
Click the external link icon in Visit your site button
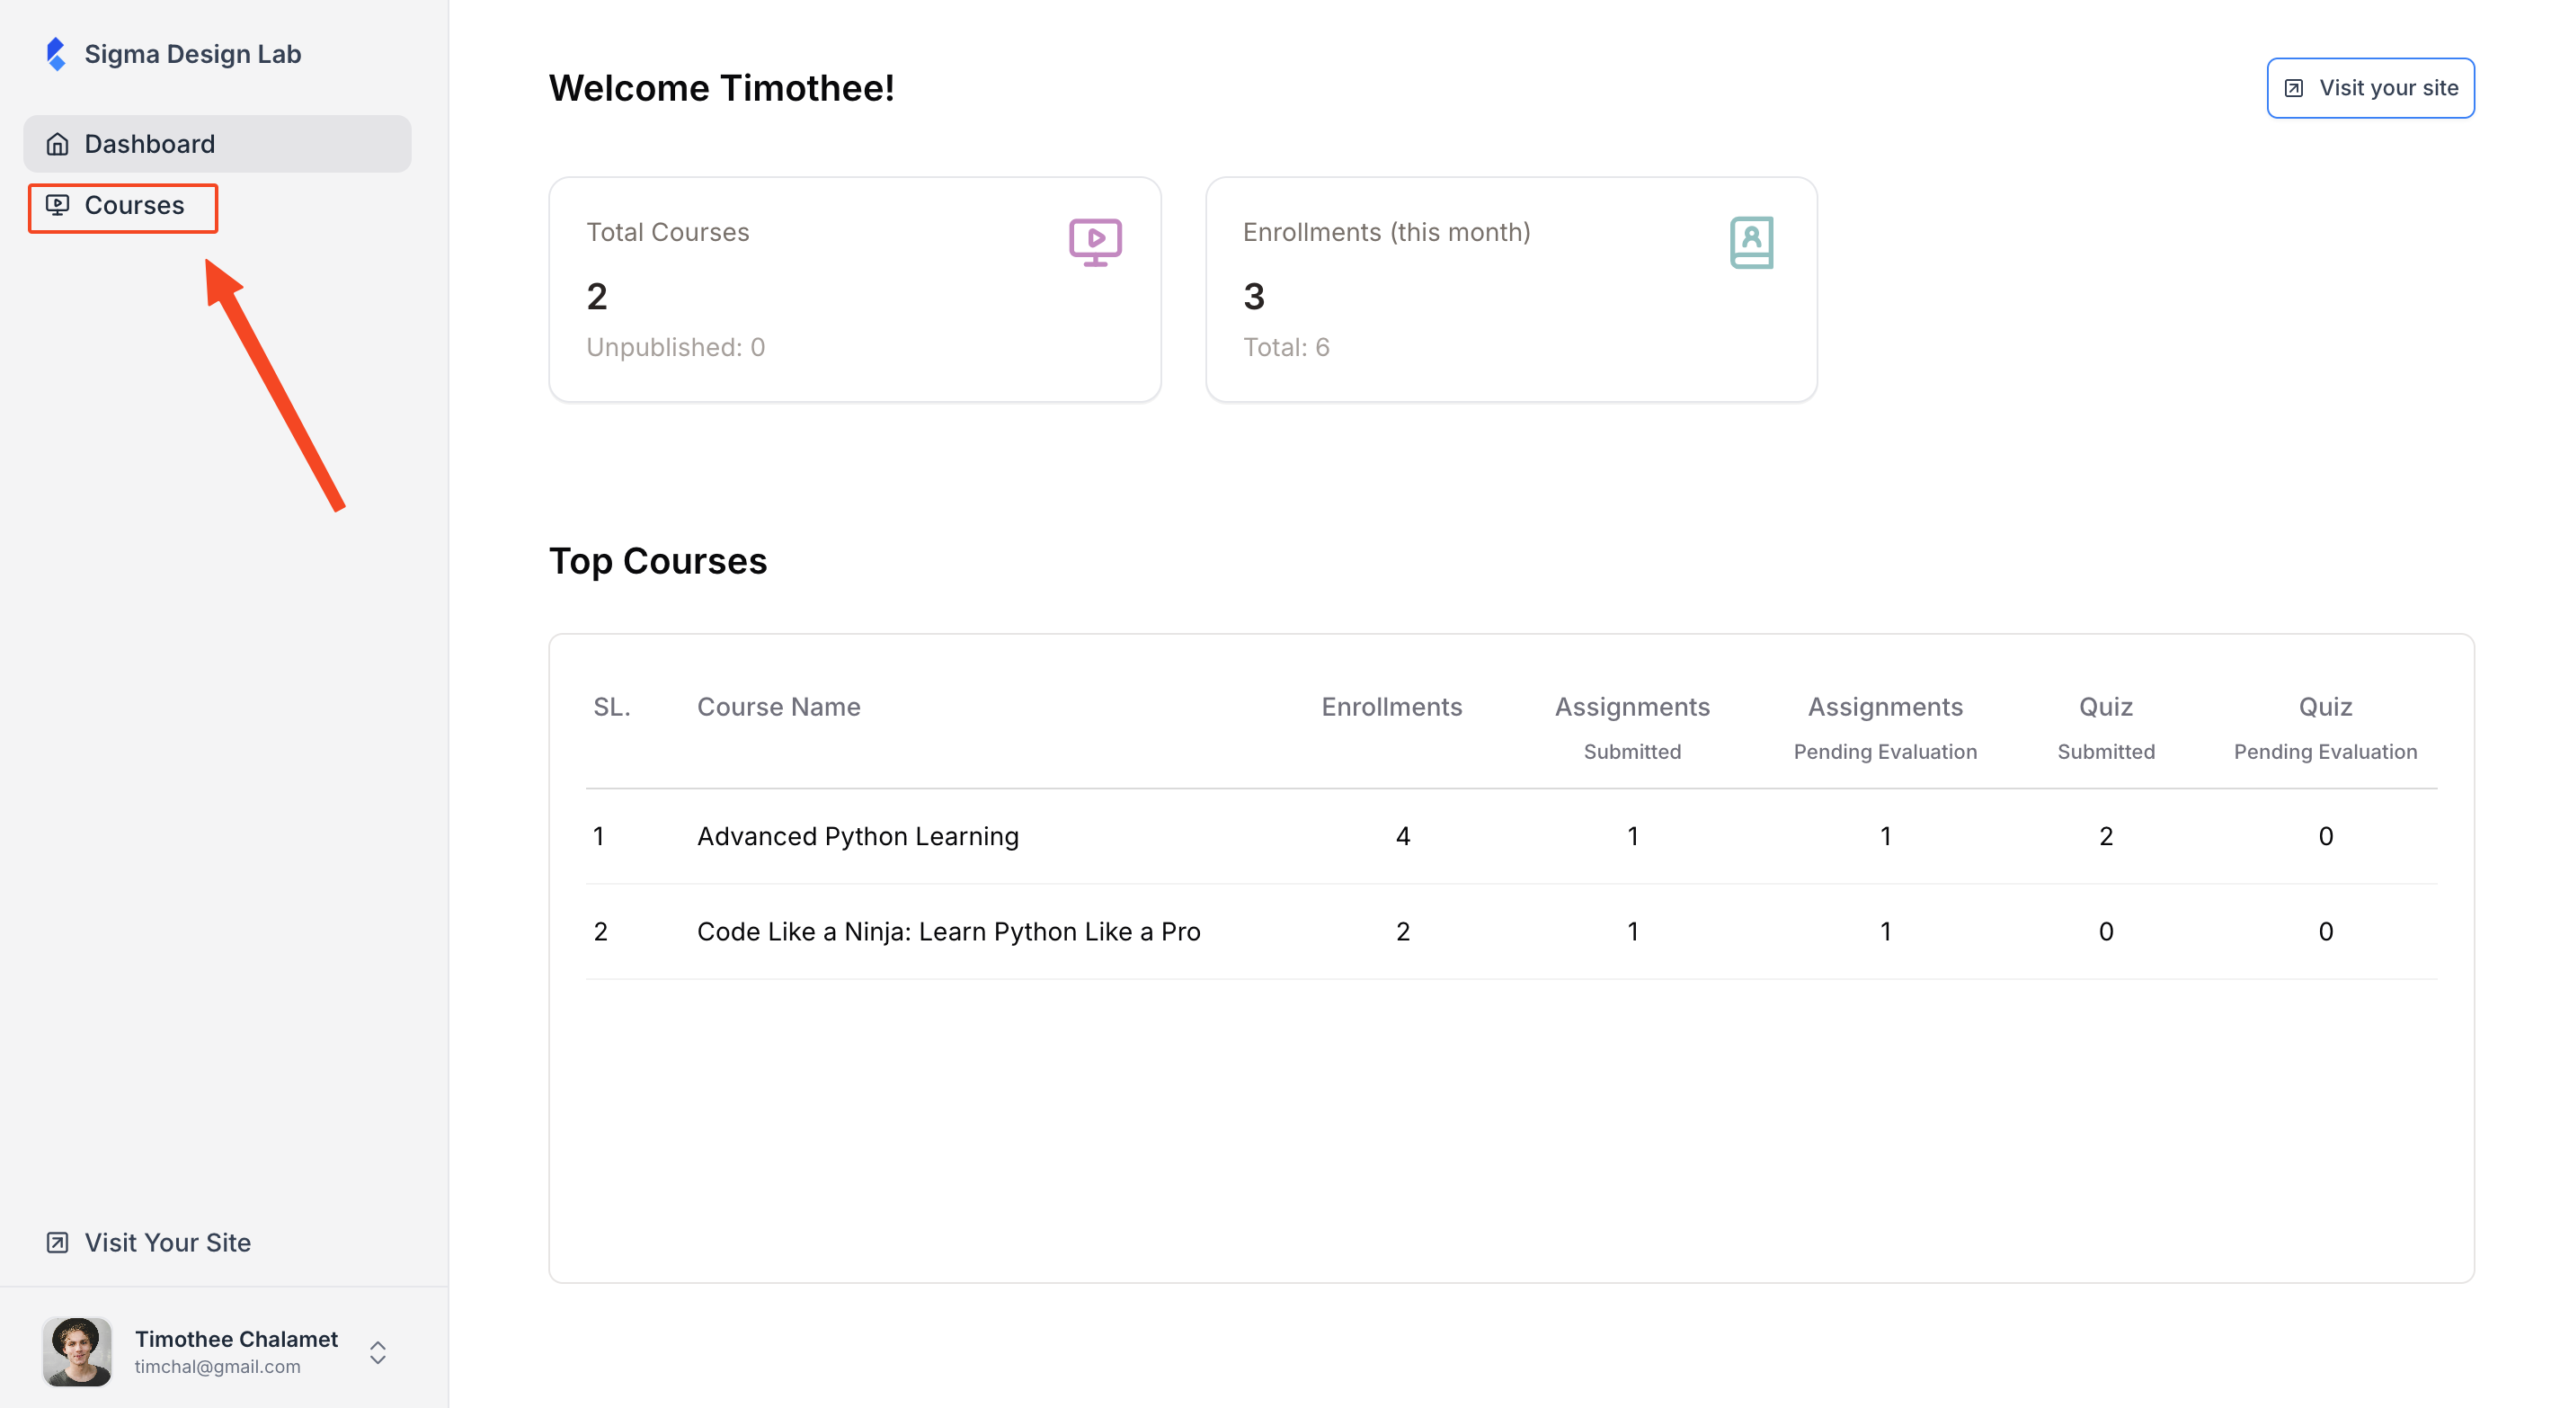pos(2293,88)
